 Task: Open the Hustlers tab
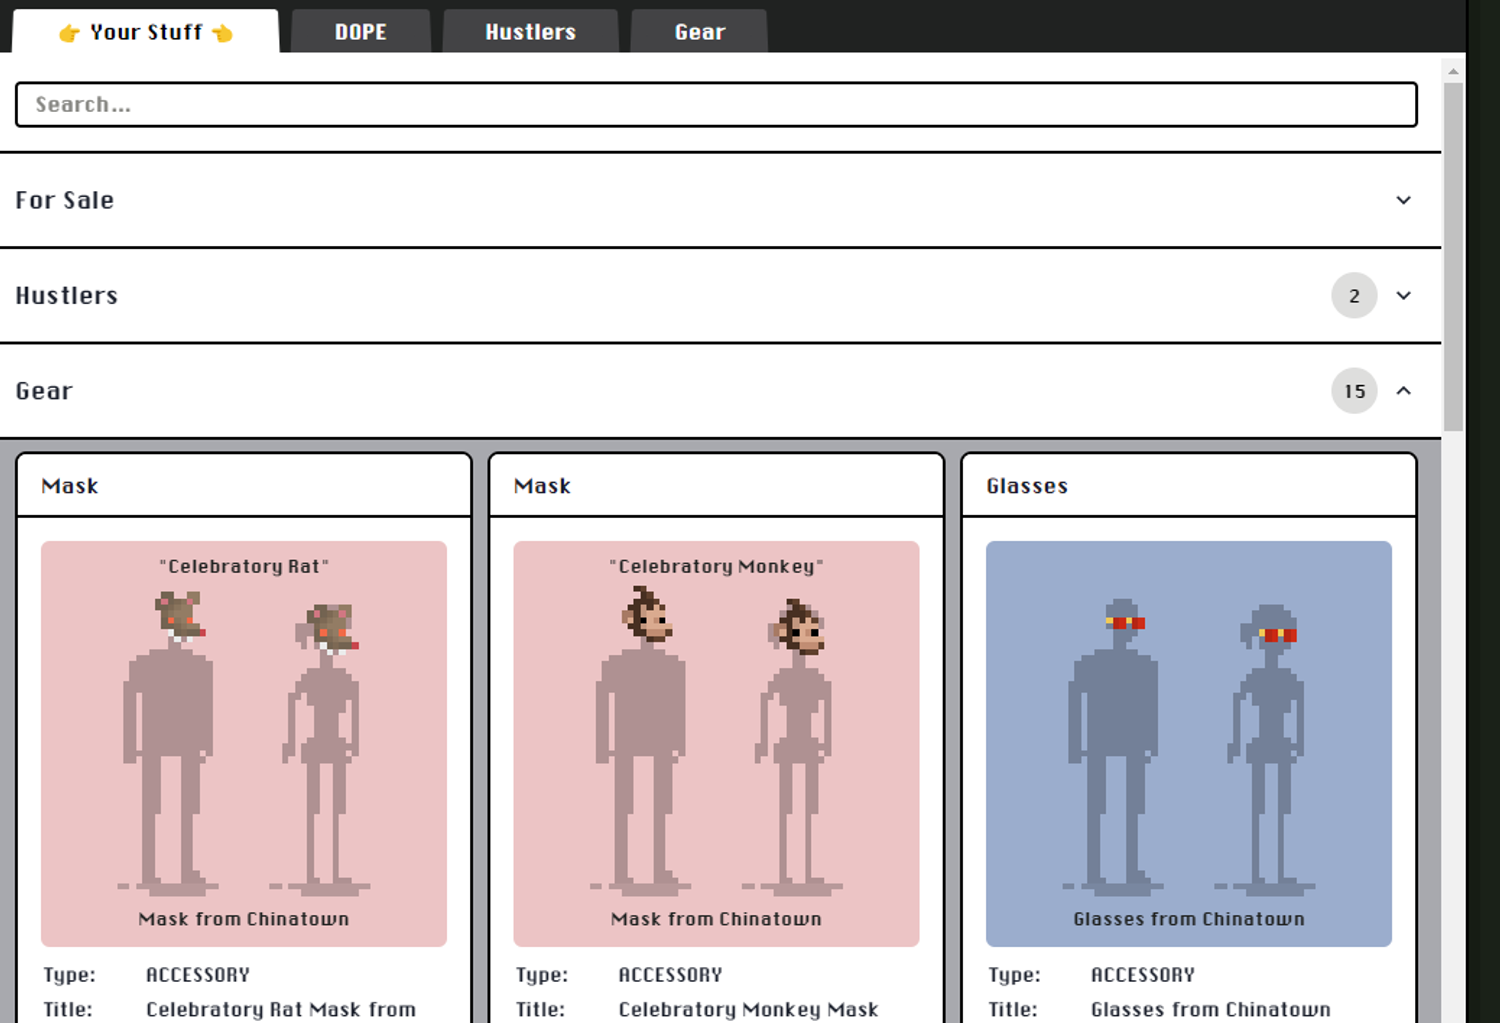coord(530,32)
